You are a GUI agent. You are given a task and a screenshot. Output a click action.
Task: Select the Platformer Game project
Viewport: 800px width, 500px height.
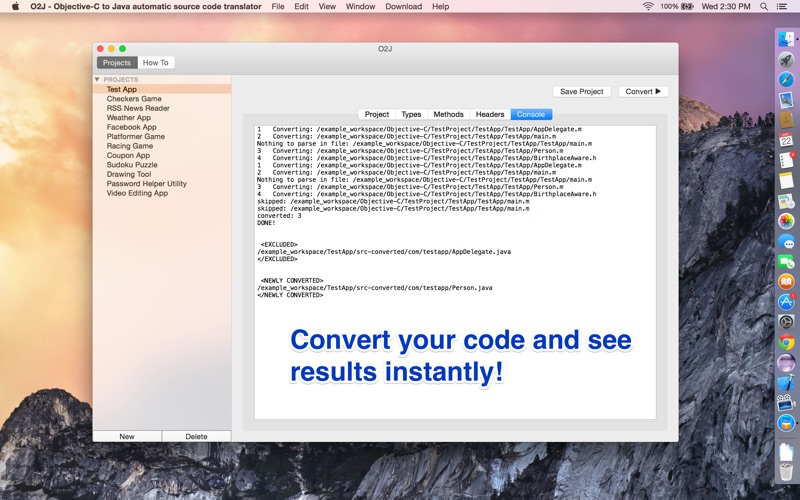(162, 136)
